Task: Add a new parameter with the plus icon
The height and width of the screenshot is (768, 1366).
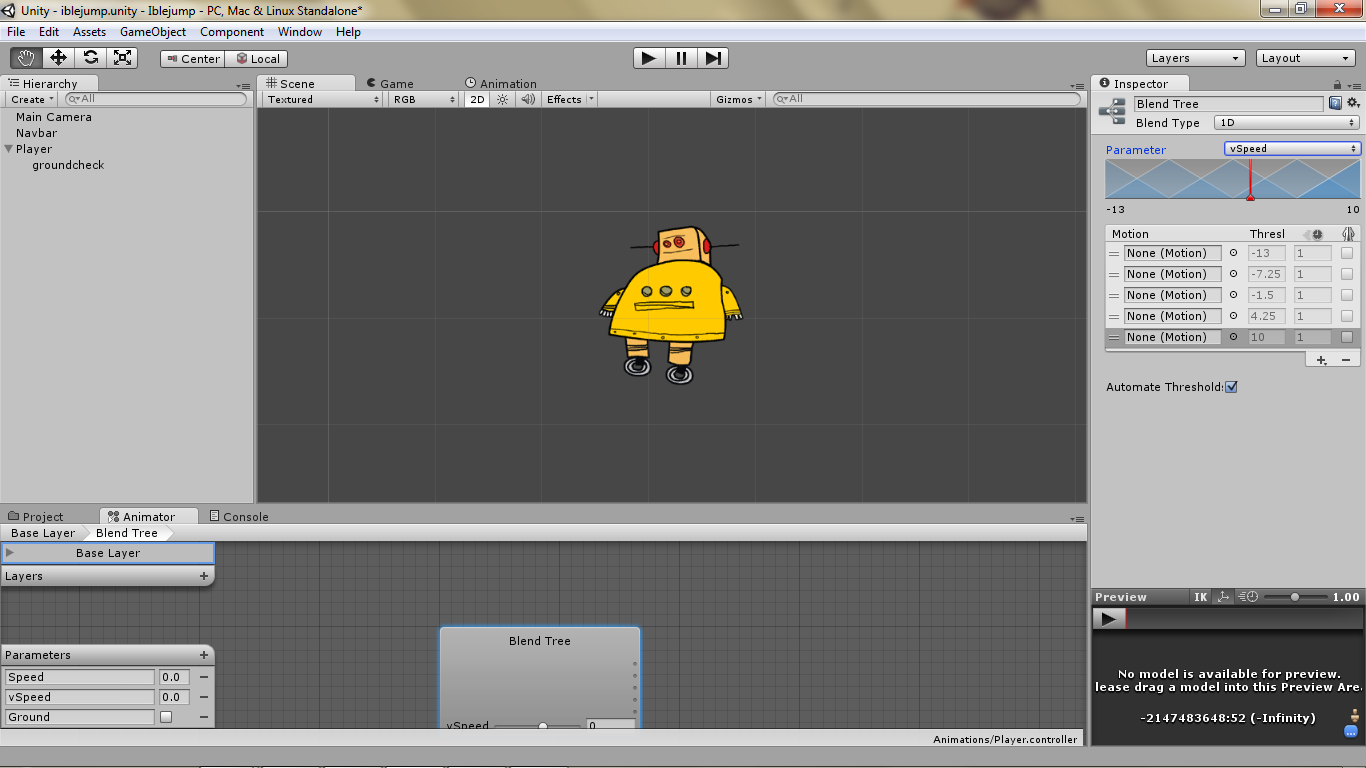Action: (x=204, y=655)
